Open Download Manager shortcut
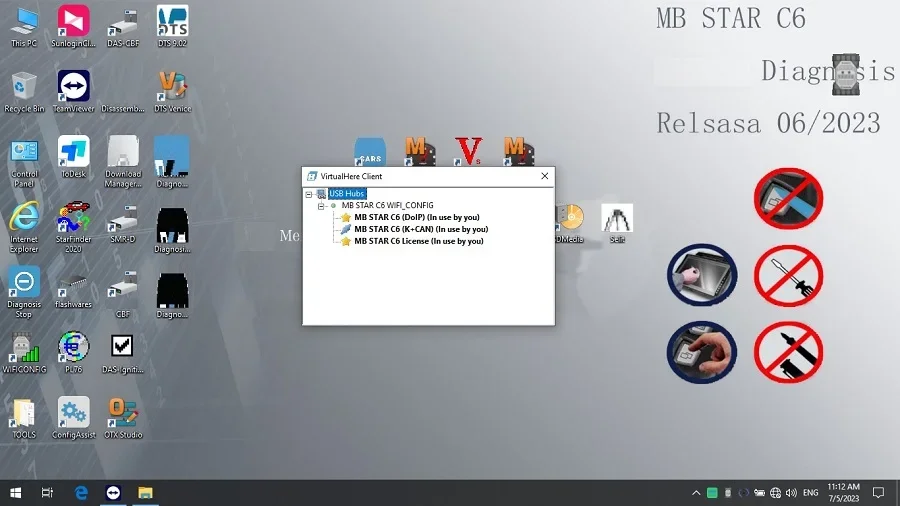 (x=123, y=162)
